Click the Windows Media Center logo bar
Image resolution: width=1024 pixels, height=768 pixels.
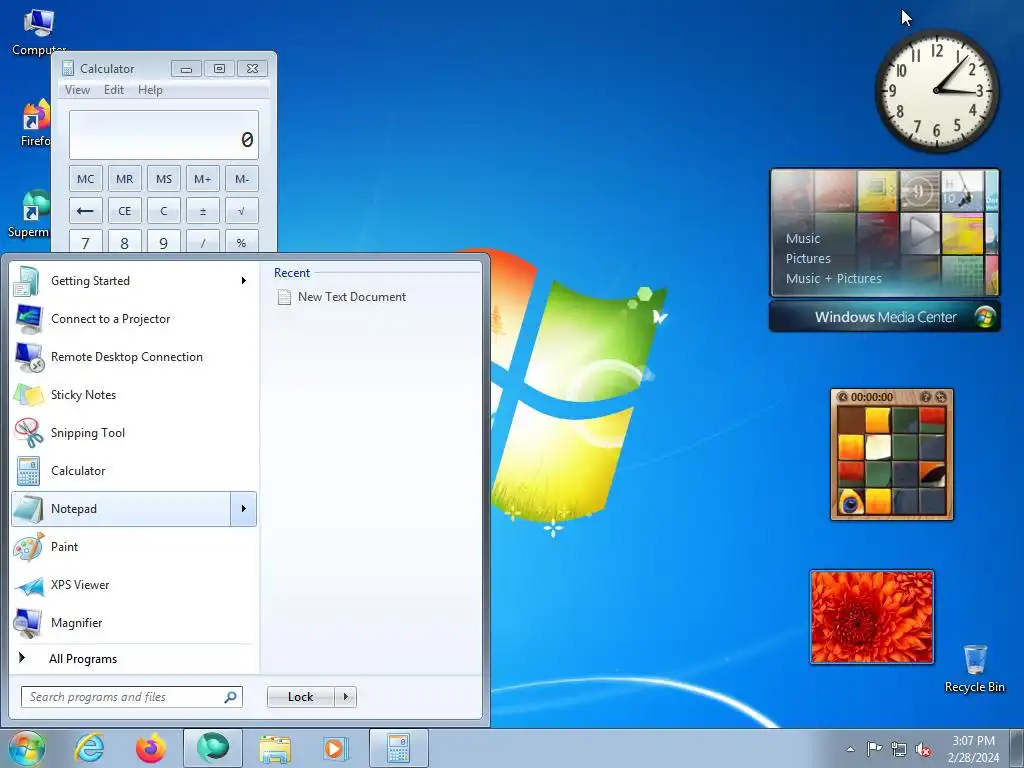point(885,317)
